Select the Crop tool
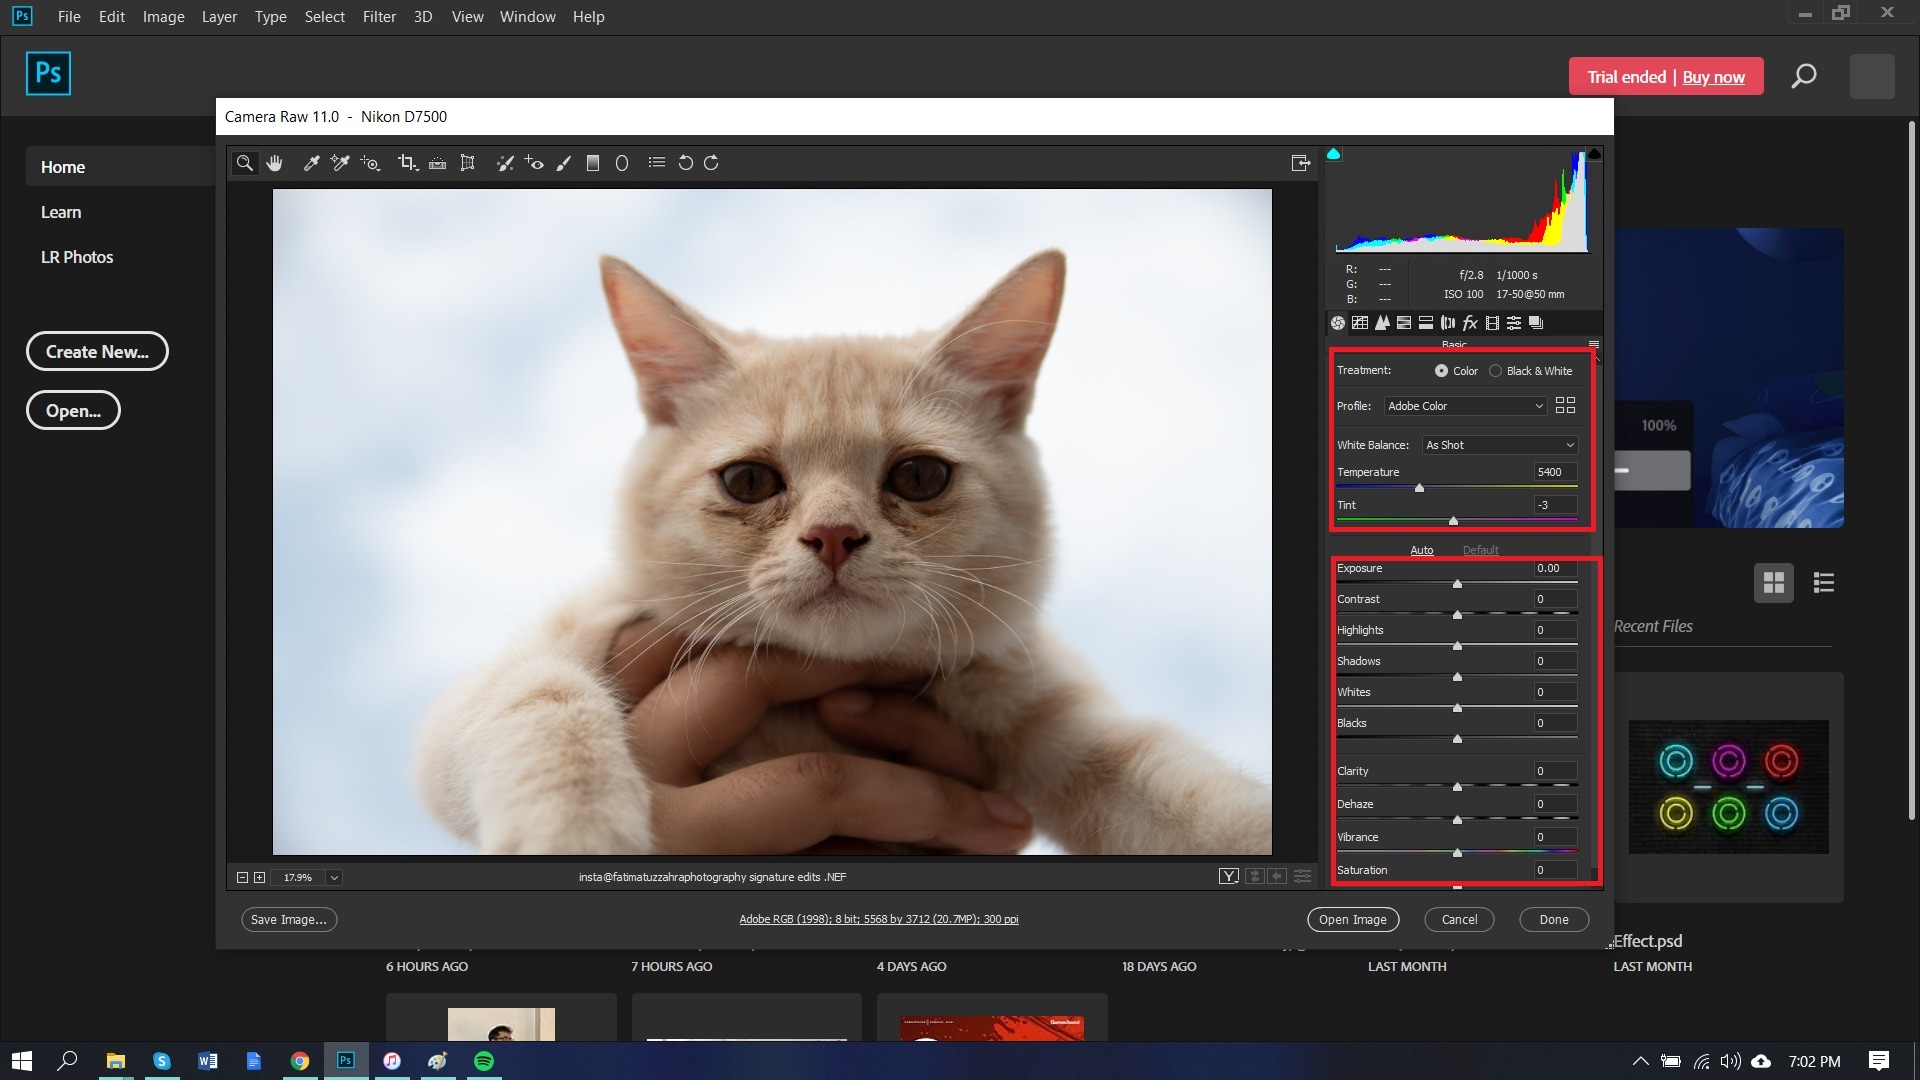Screen dimensions: 1920x1080 406,163
